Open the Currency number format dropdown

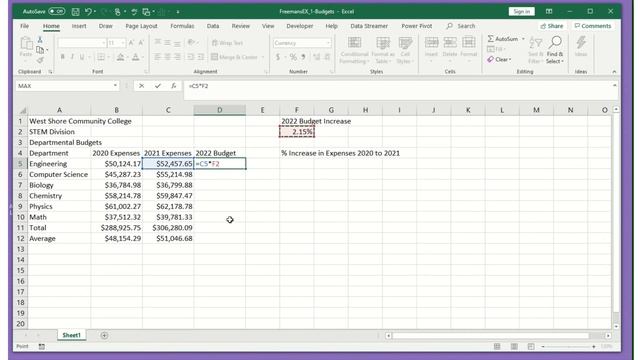(x=328, y=43)
